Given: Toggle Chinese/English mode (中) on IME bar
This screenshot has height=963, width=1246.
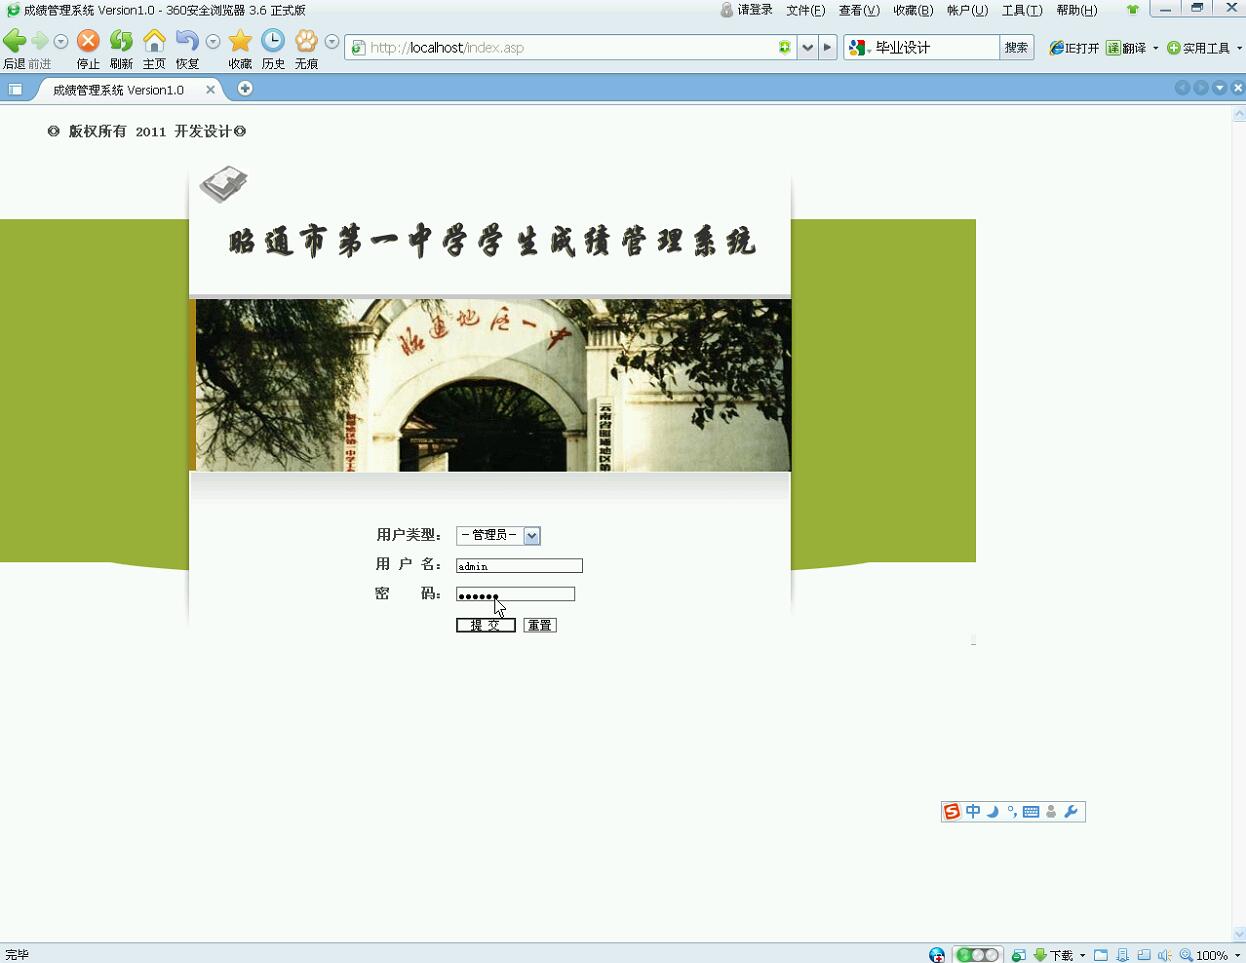Looking at the screenshot, I should click(x=973, y=812).
